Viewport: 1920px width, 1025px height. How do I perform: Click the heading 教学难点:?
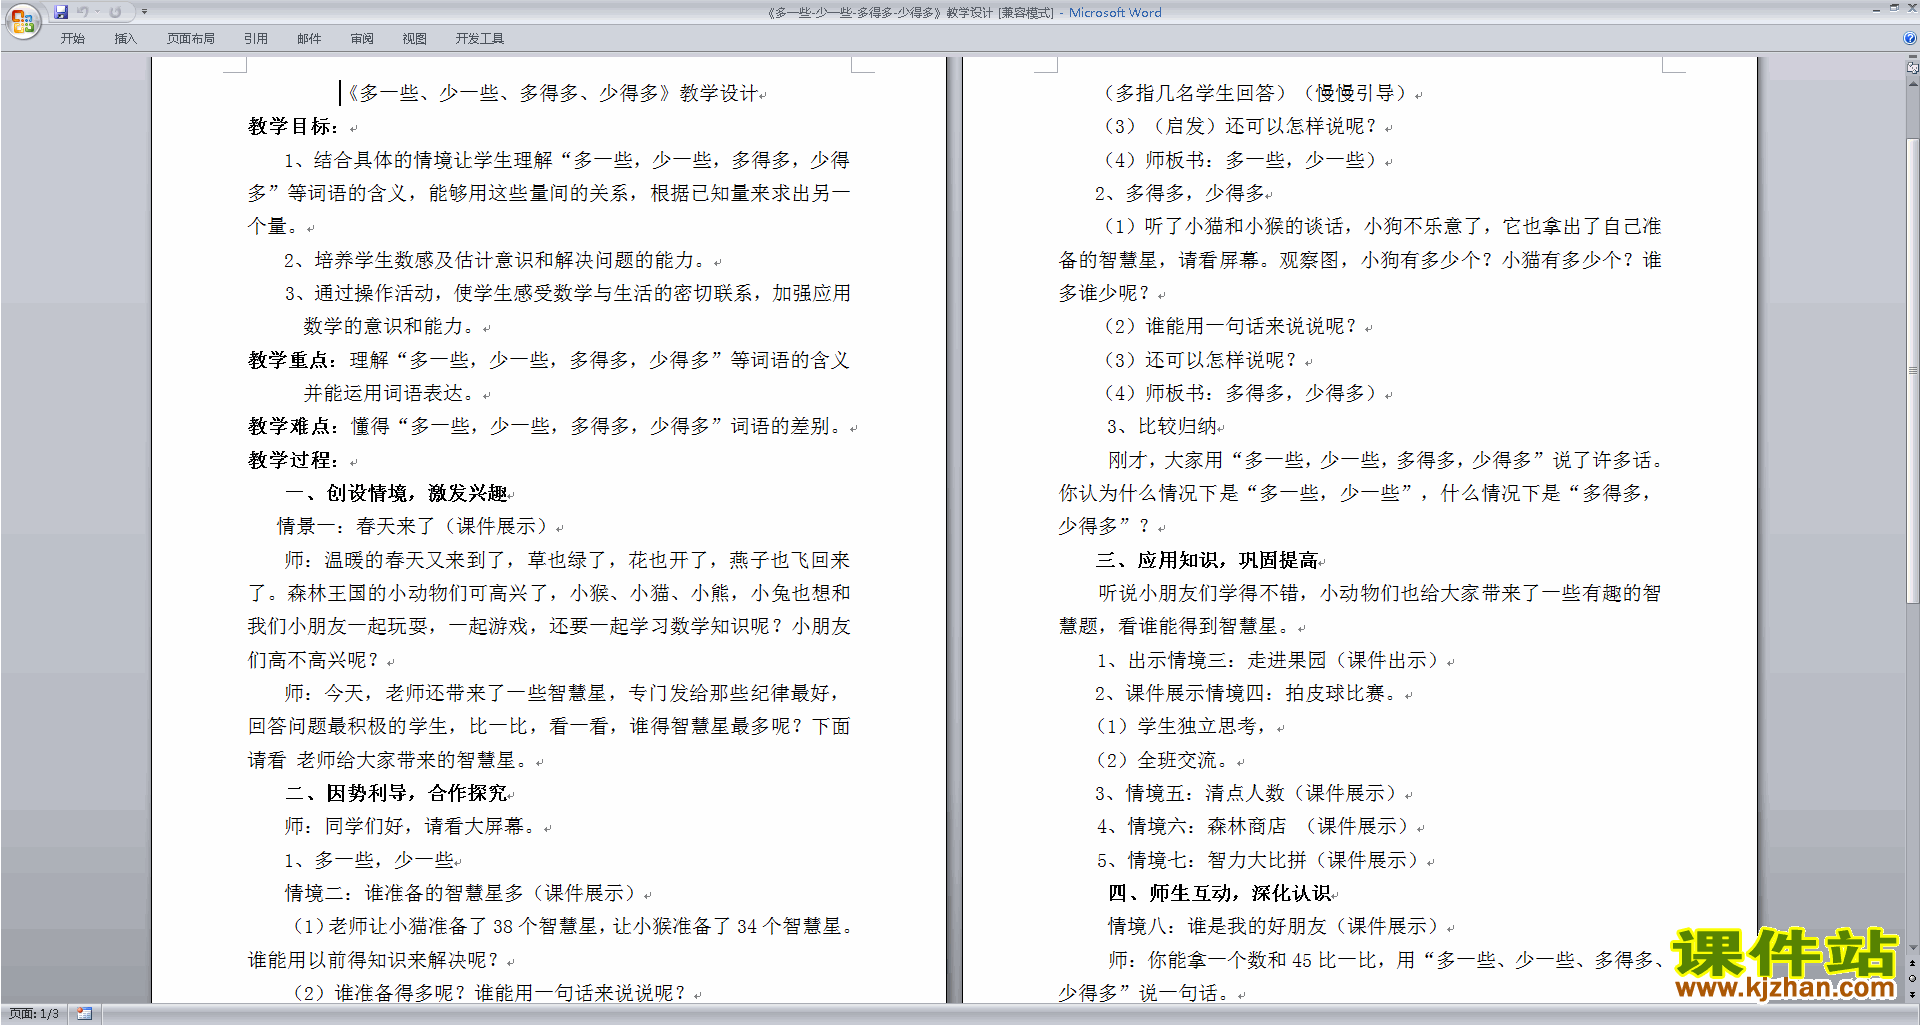293,426
